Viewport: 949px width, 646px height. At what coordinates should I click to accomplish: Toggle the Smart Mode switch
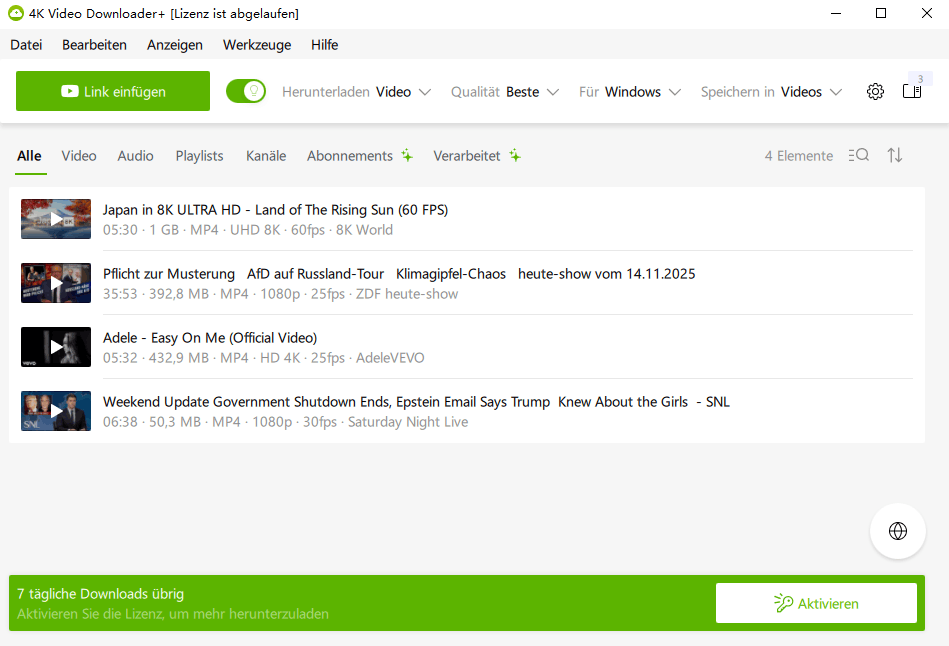tap(246, 91)
